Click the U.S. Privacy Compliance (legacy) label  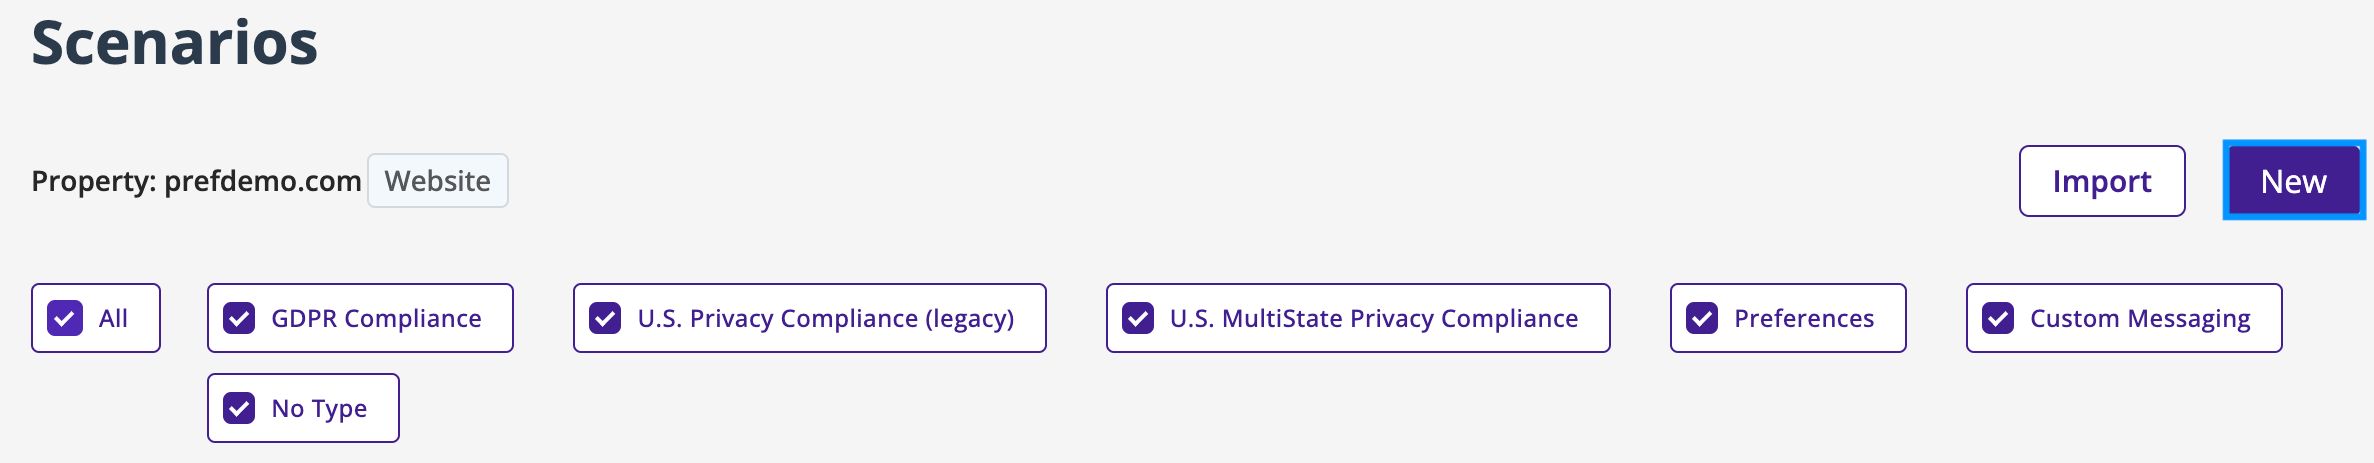click(826, 318)
